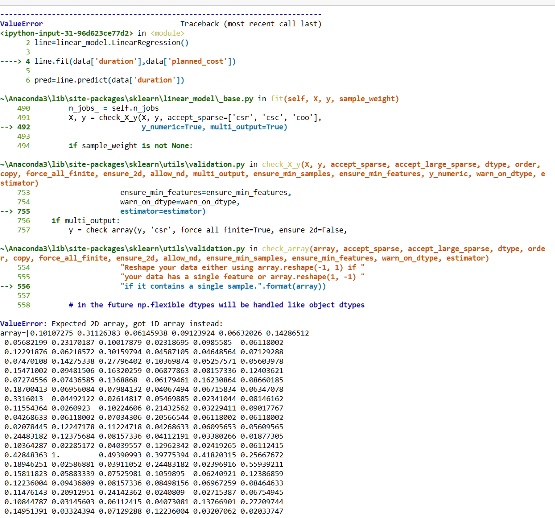Select the line.fit(data['duration'],data['planned_cost']) line
Viewport: 555px width, 518px height.
click(x=135, y=61)
